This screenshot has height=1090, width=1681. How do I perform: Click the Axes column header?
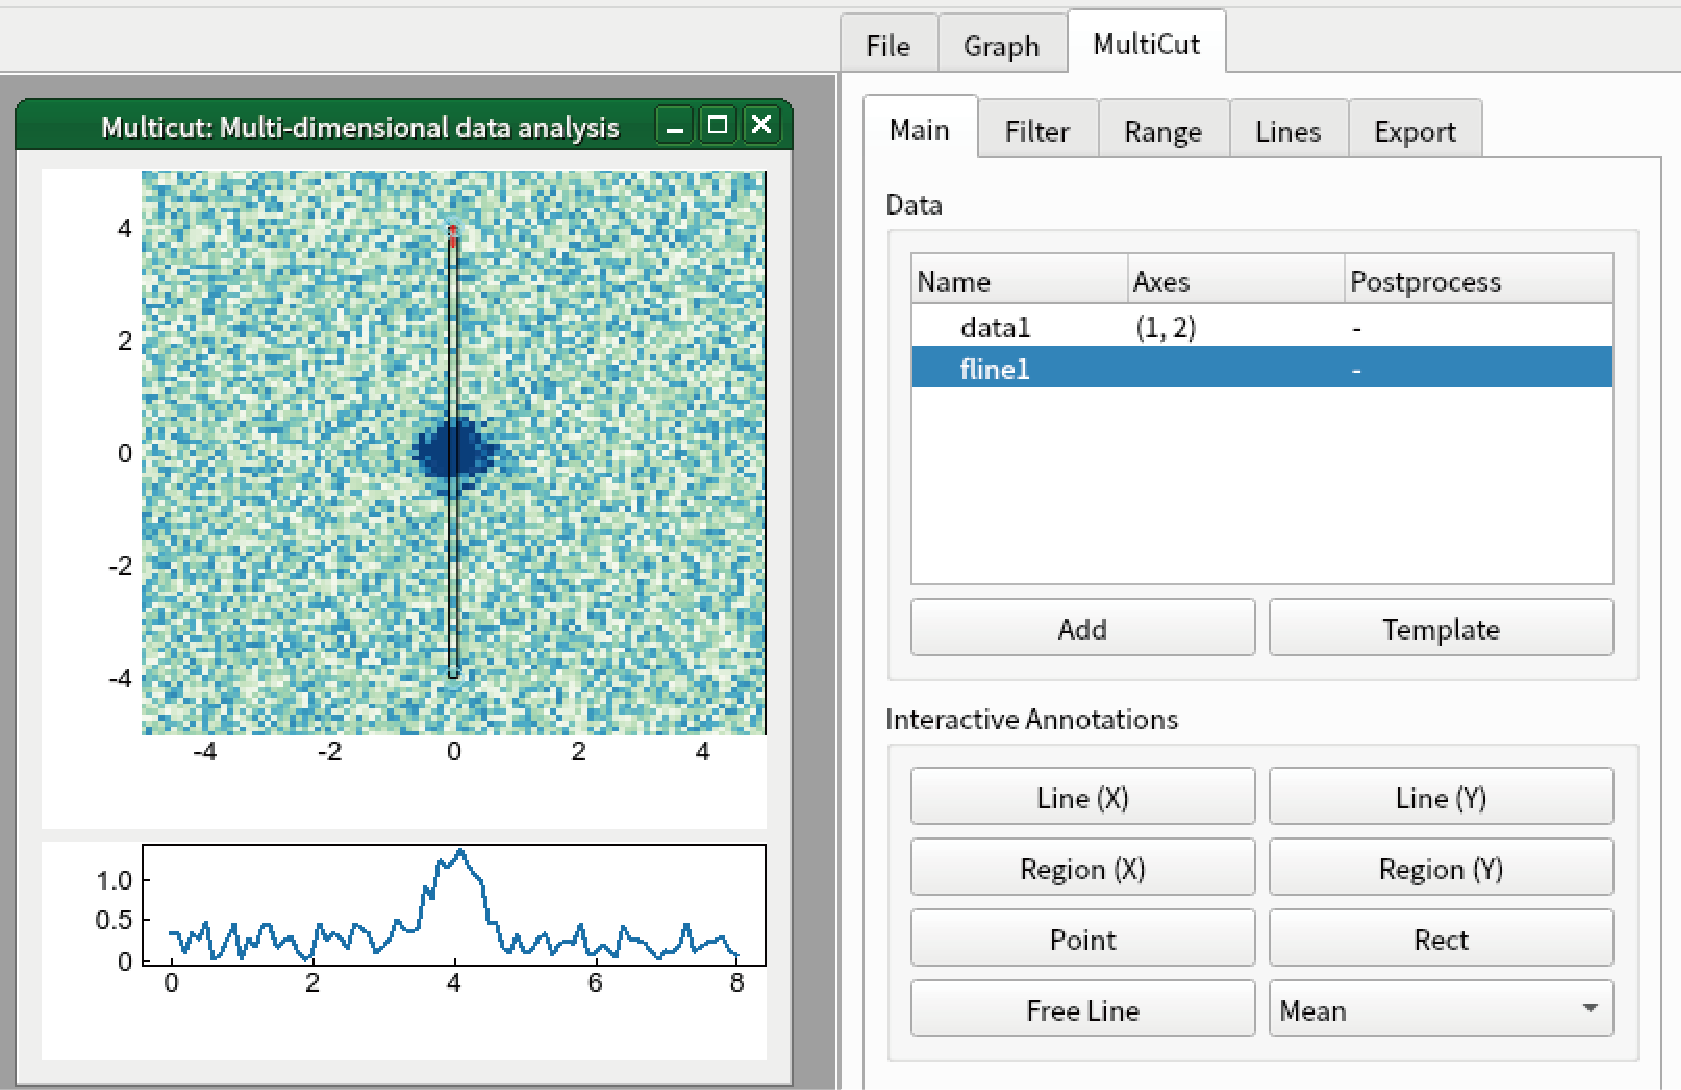click(x=1235, y=281)
